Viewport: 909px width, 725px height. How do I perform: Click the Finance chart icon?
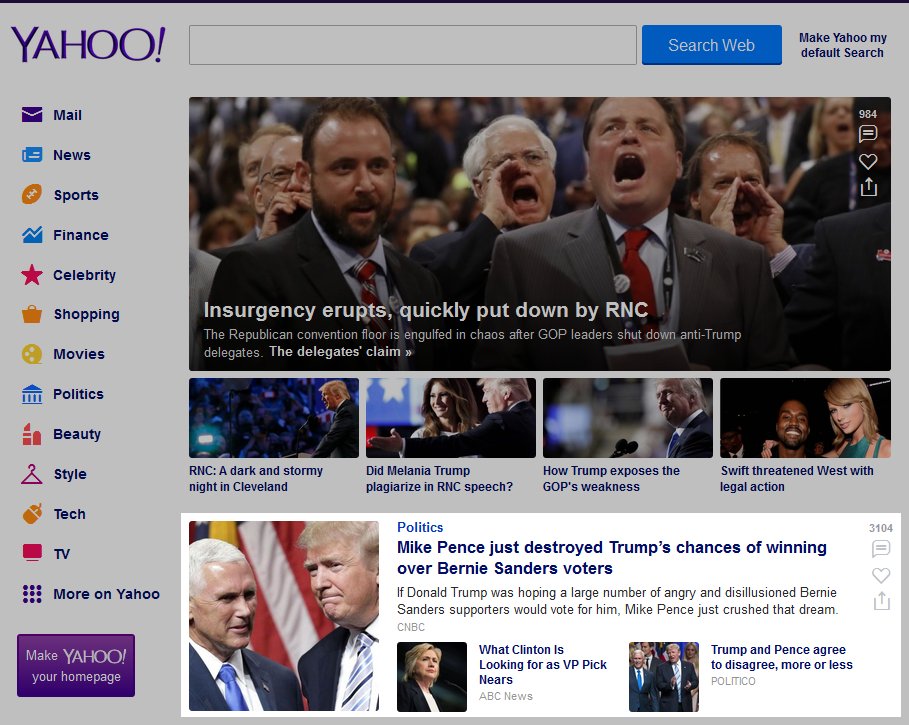[32, 234]
